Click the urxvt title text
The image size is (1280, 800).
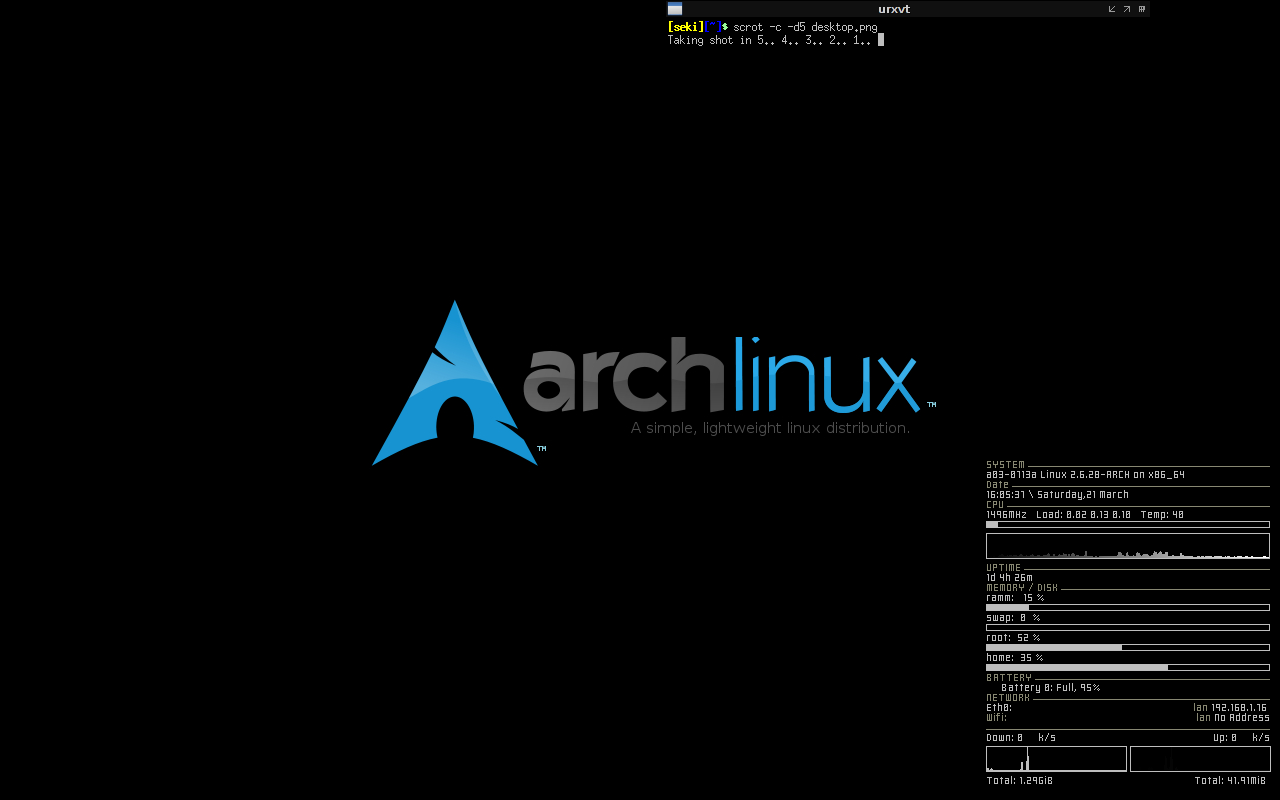(894, 9)
